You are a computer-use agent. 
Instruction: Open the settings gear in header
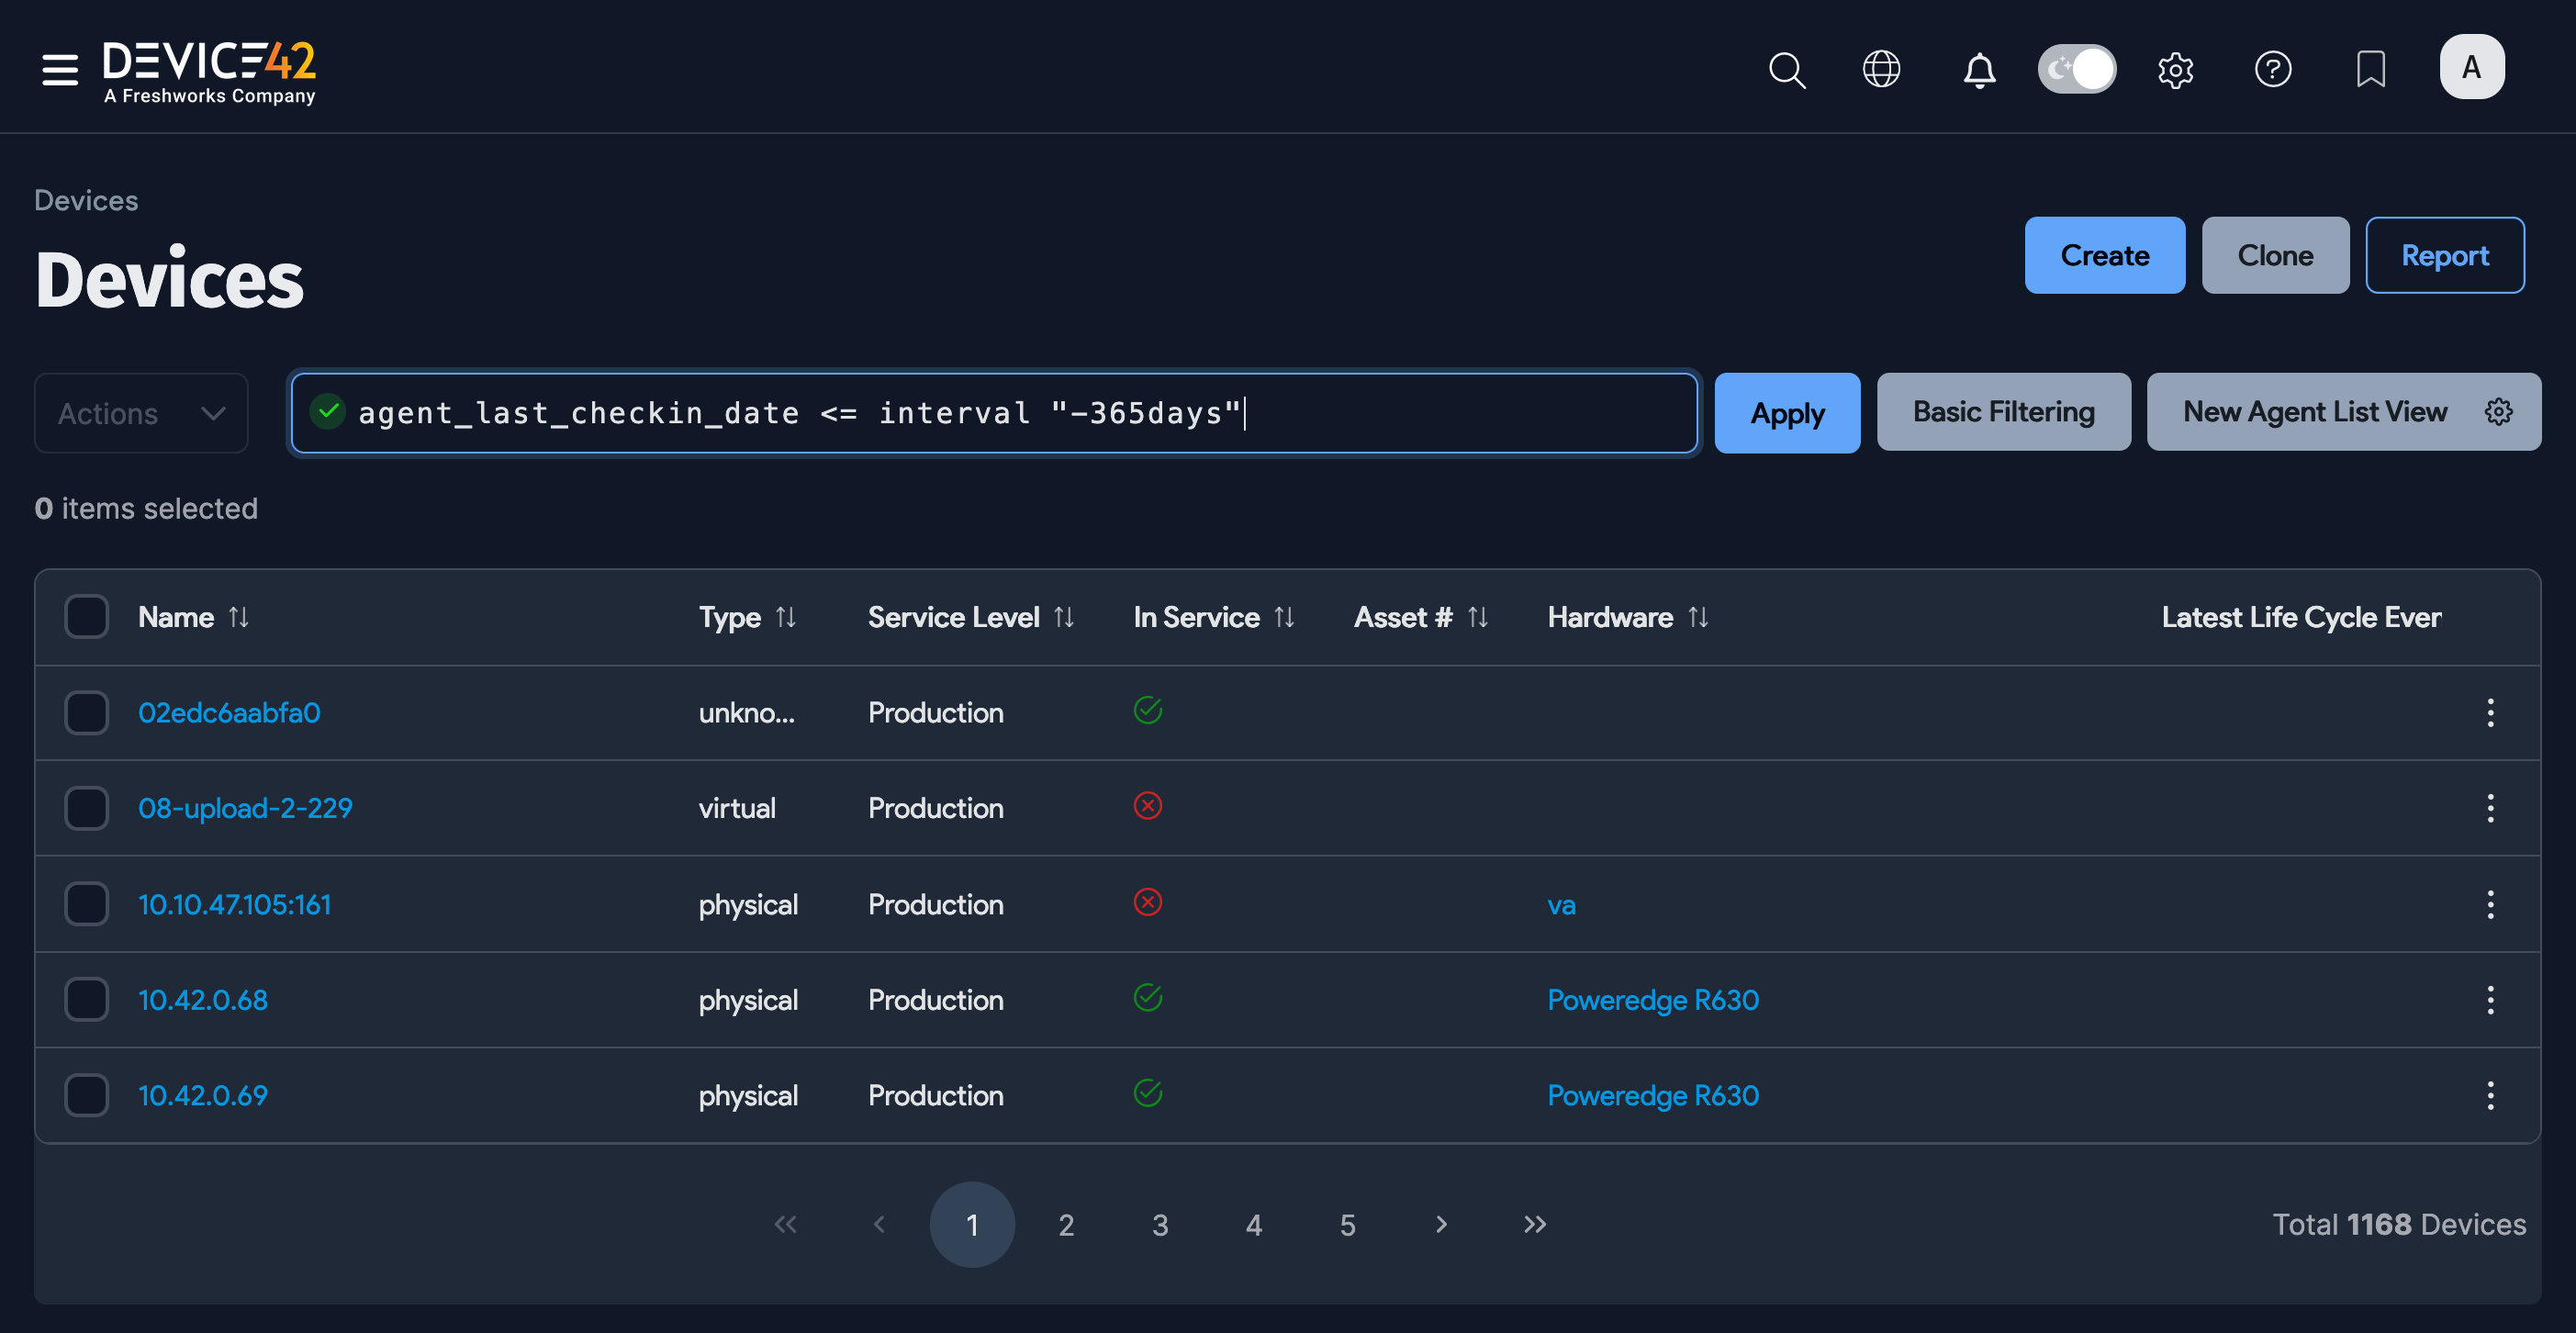pos(2175,69)
